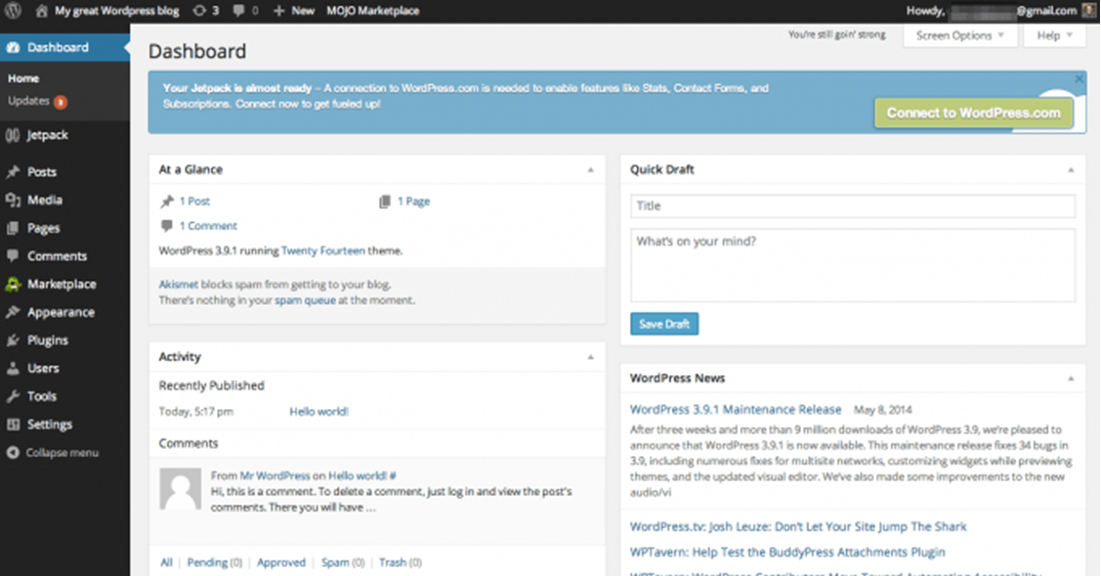
Task: Open the site home icon for My great Wordpress blog
Action: click(41, 11)
